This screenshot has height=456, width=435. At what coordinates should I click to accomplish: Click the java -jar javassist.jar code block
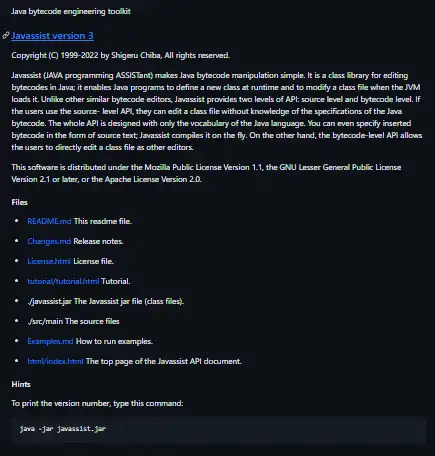[219, 429]
